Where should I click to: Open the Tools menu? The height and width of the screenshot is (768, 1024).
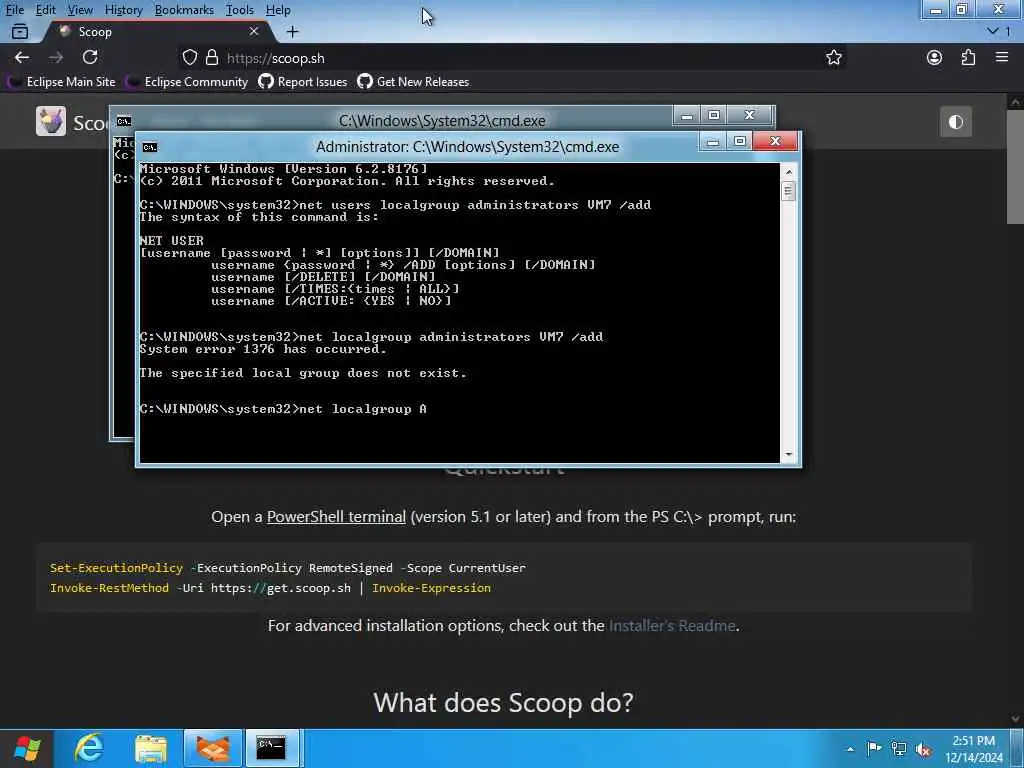[x=240, y=10]
